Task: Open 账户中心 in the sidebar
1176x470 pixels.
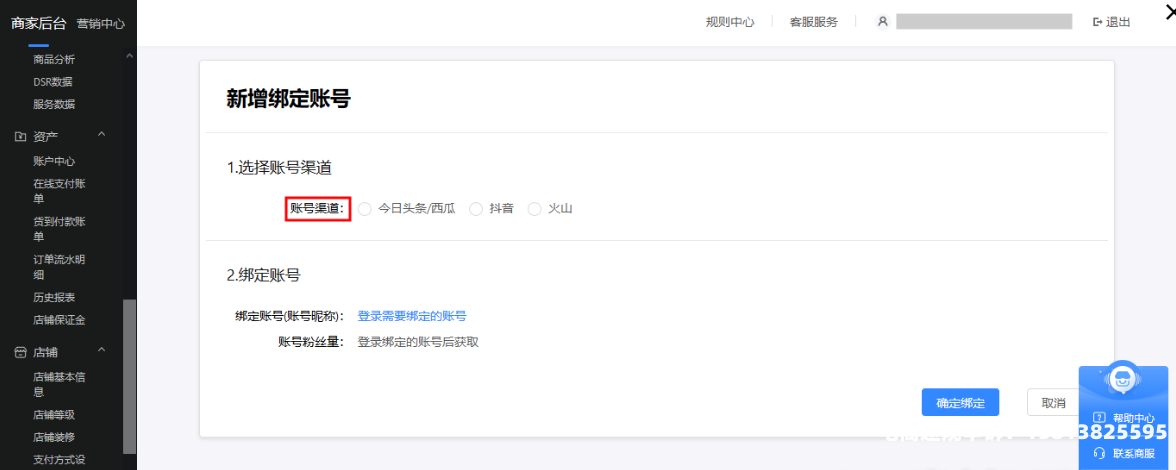Action: 54,161
